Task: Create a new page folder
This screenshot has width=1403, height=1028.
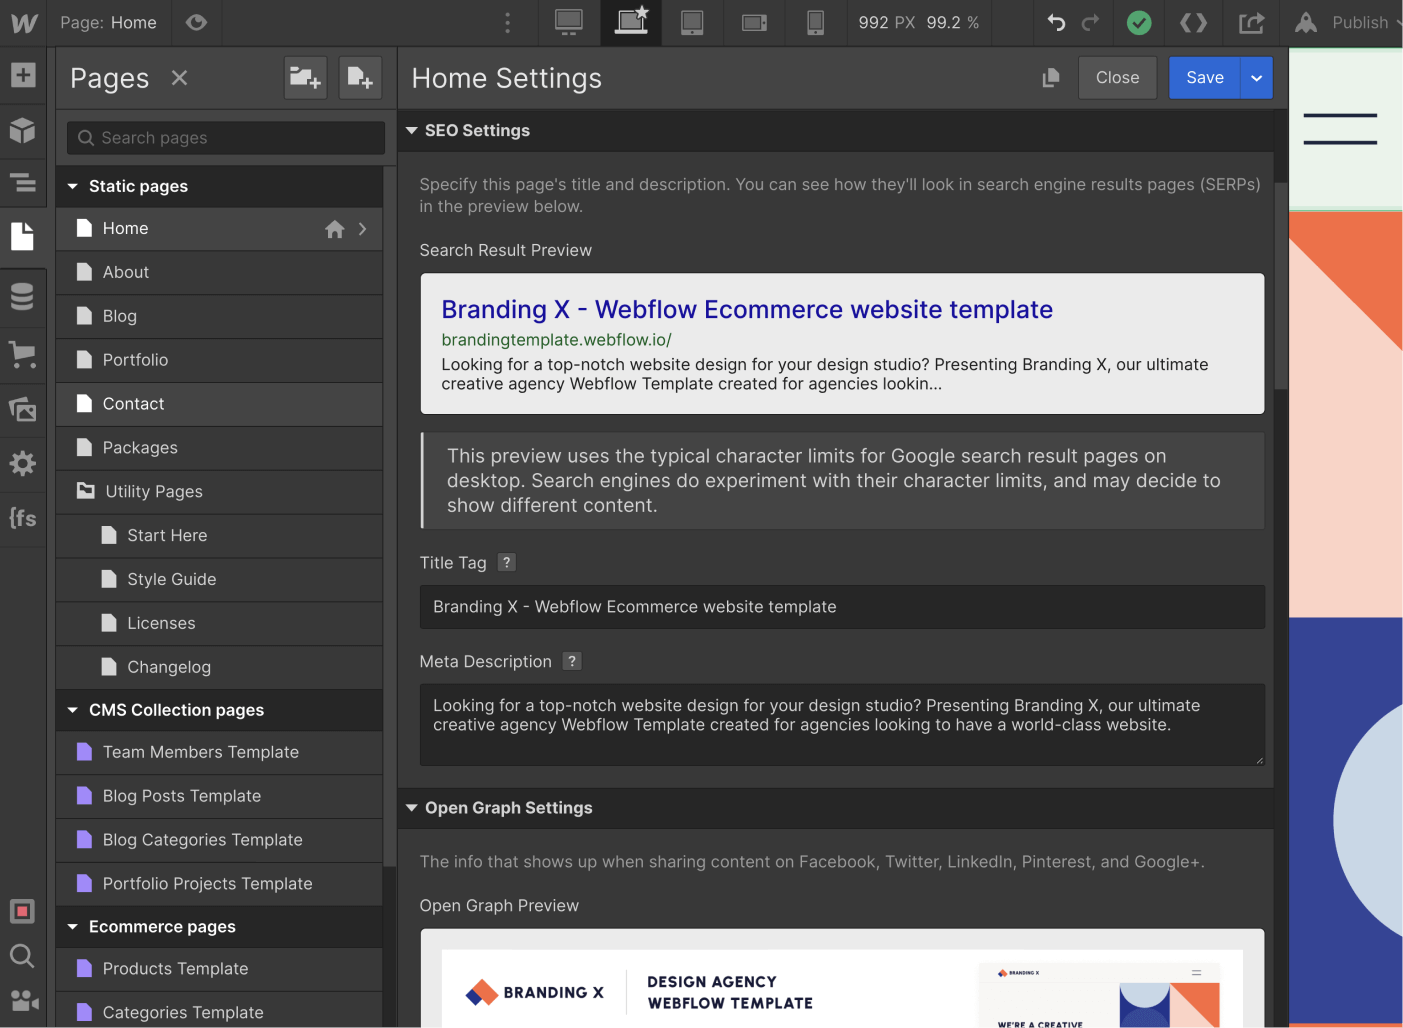Action: 305,77
